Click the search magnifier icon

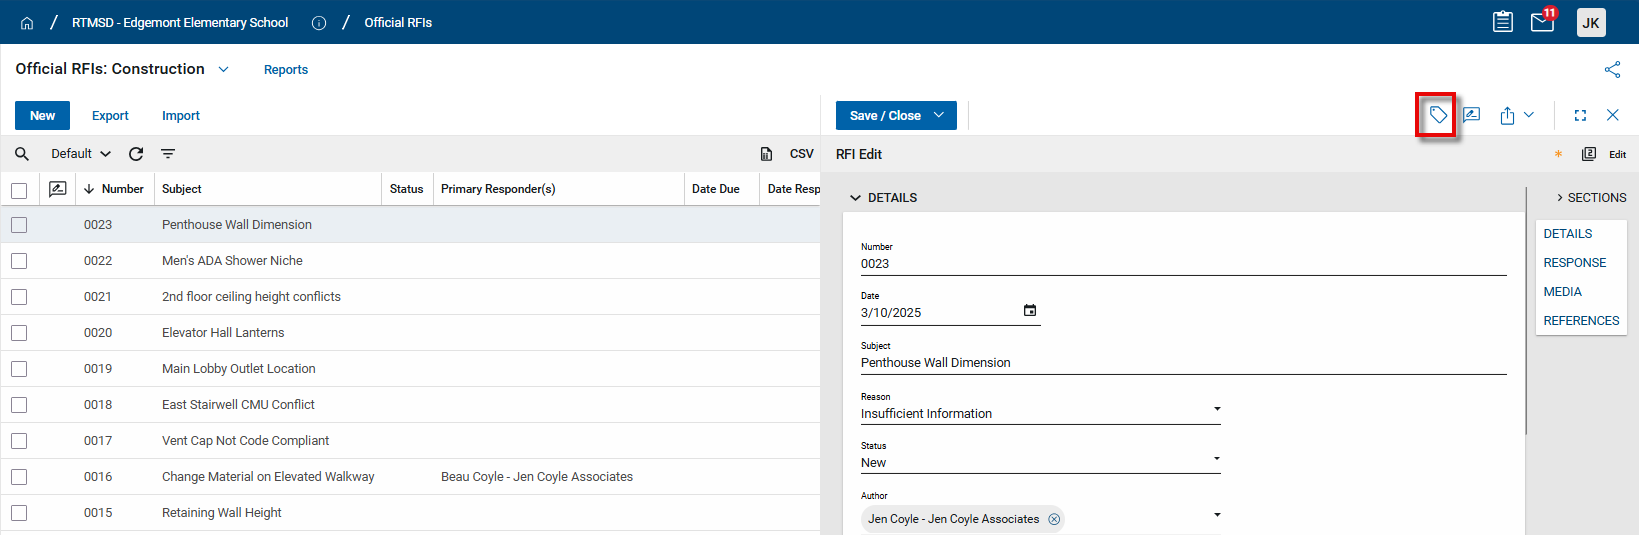(x=22, y=154)
